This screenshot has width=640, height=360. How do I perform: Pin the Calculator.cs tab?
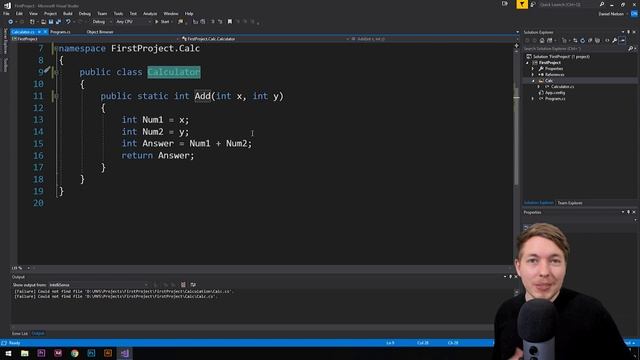pyautogui.click(x=39, y=32)
